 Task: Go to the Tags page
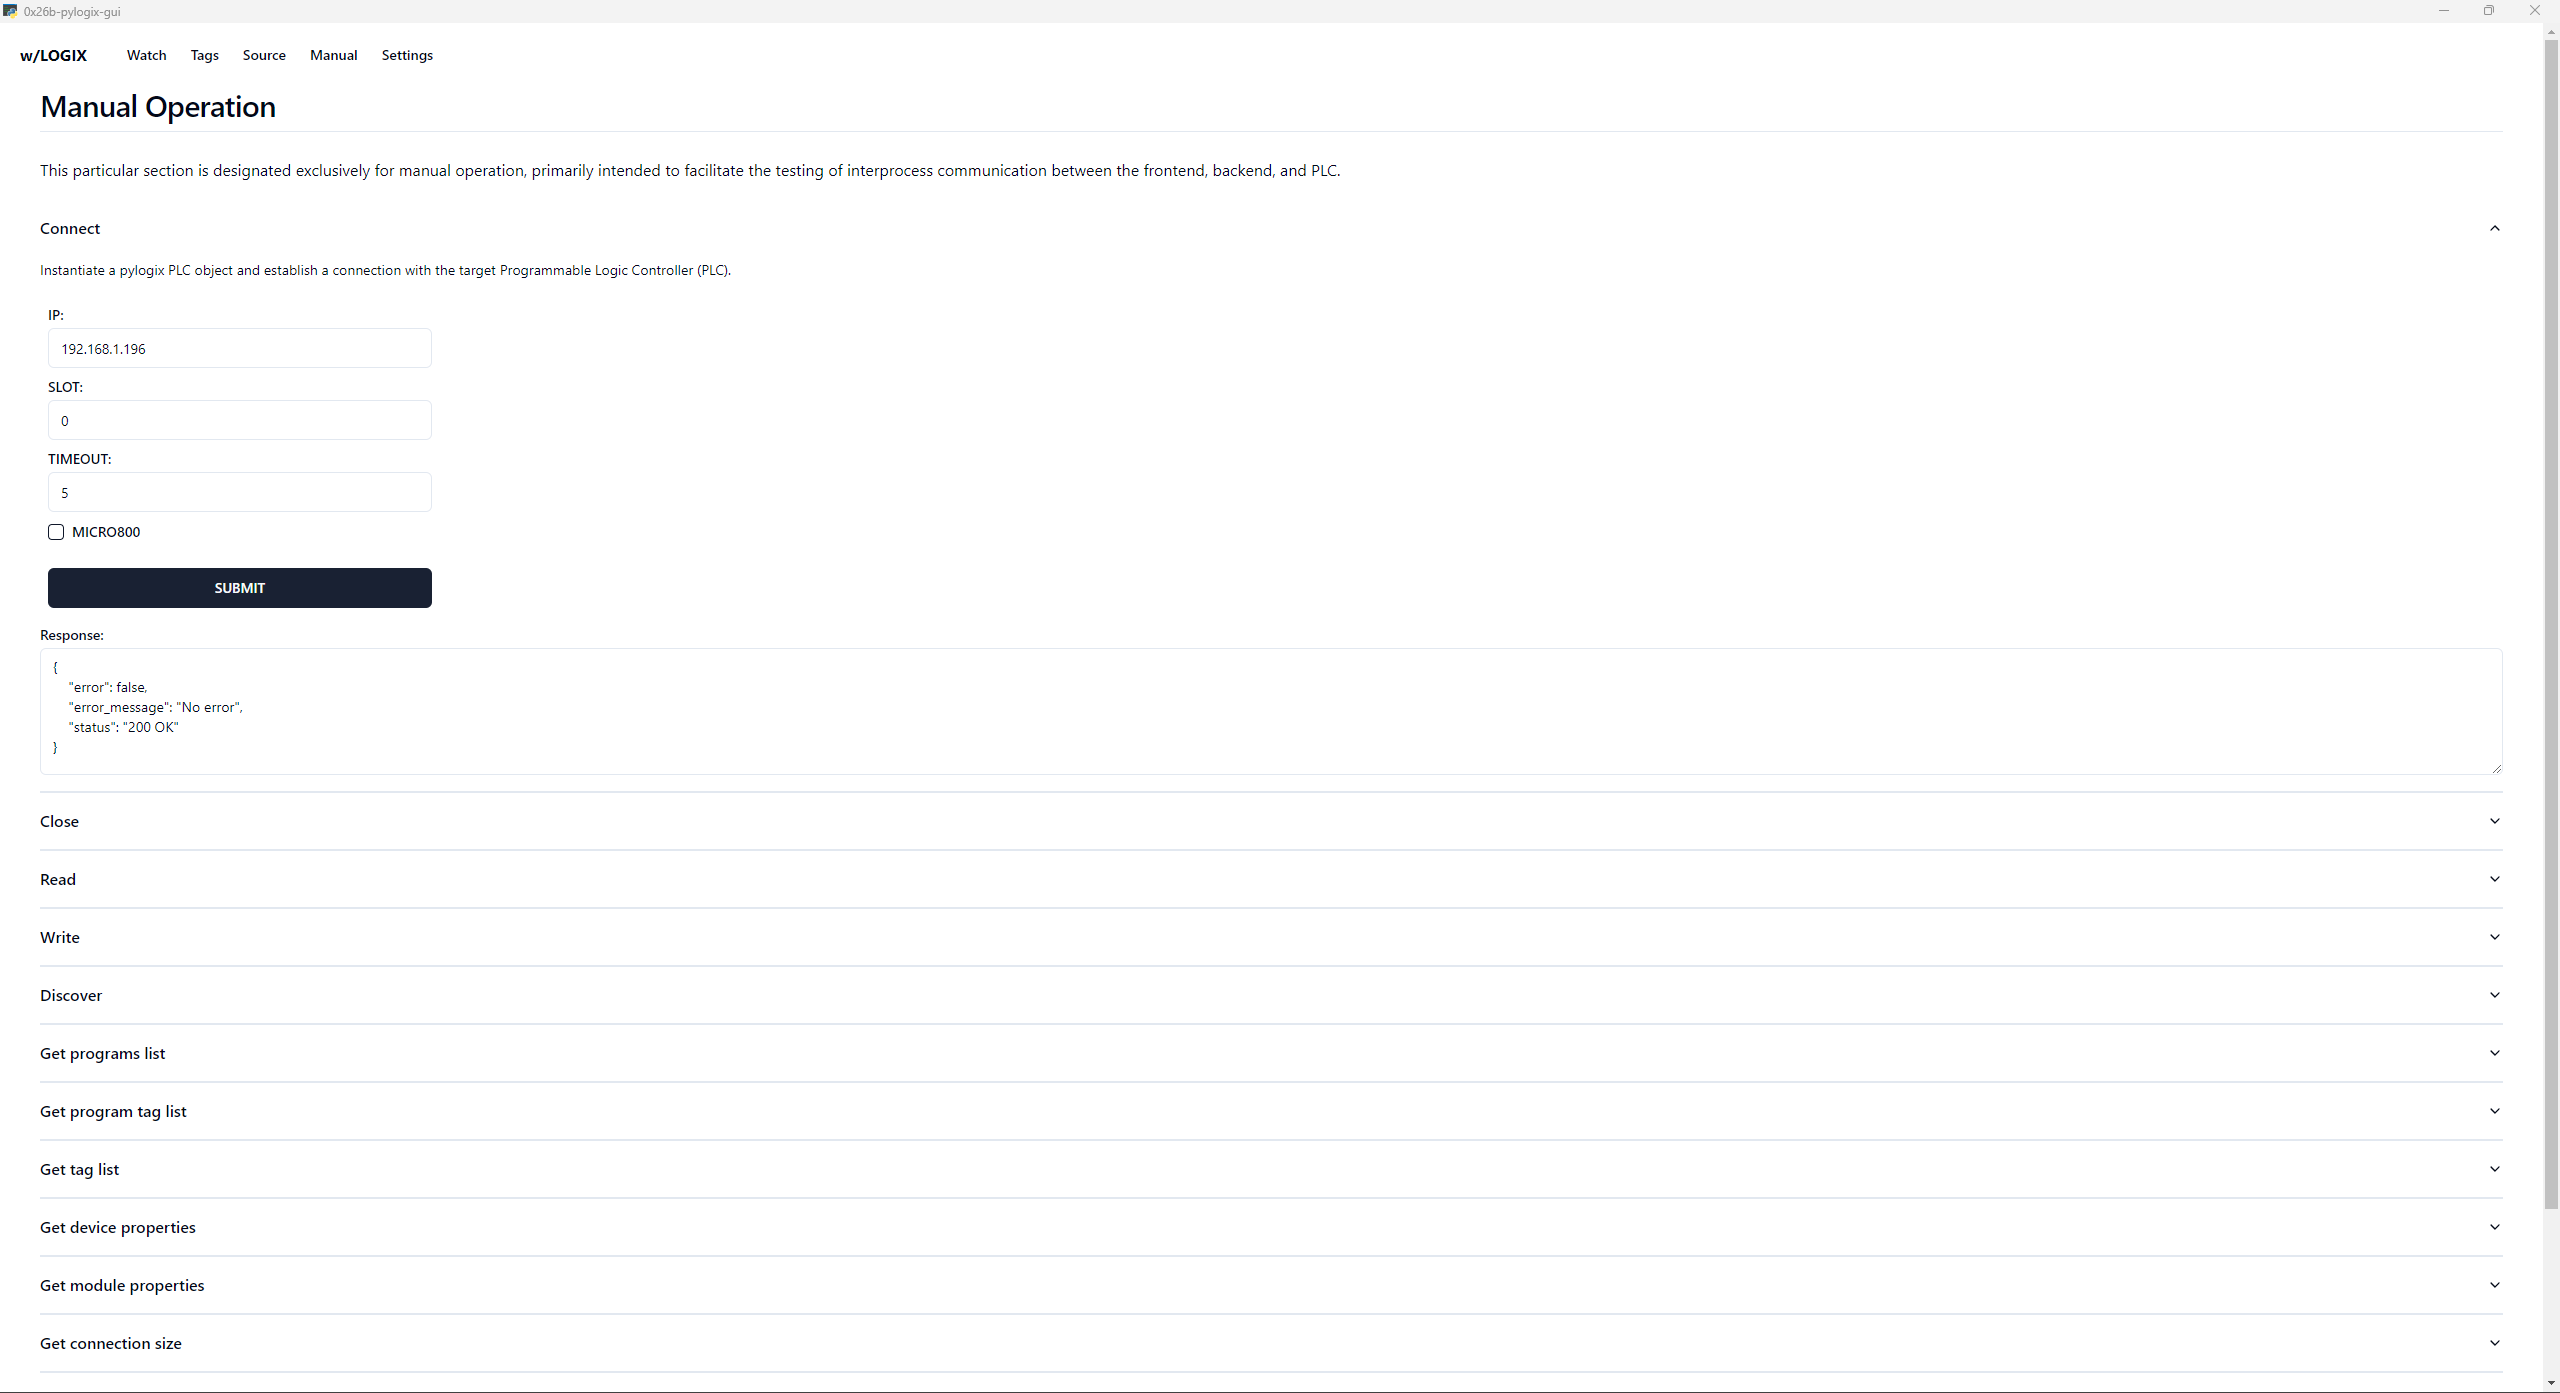pyautogui.click(x=204, y=55)
